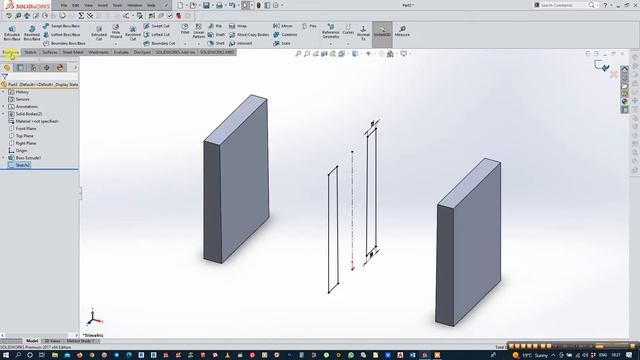Open the DisplayManager tab icon
640x360 pixels.
60,67
